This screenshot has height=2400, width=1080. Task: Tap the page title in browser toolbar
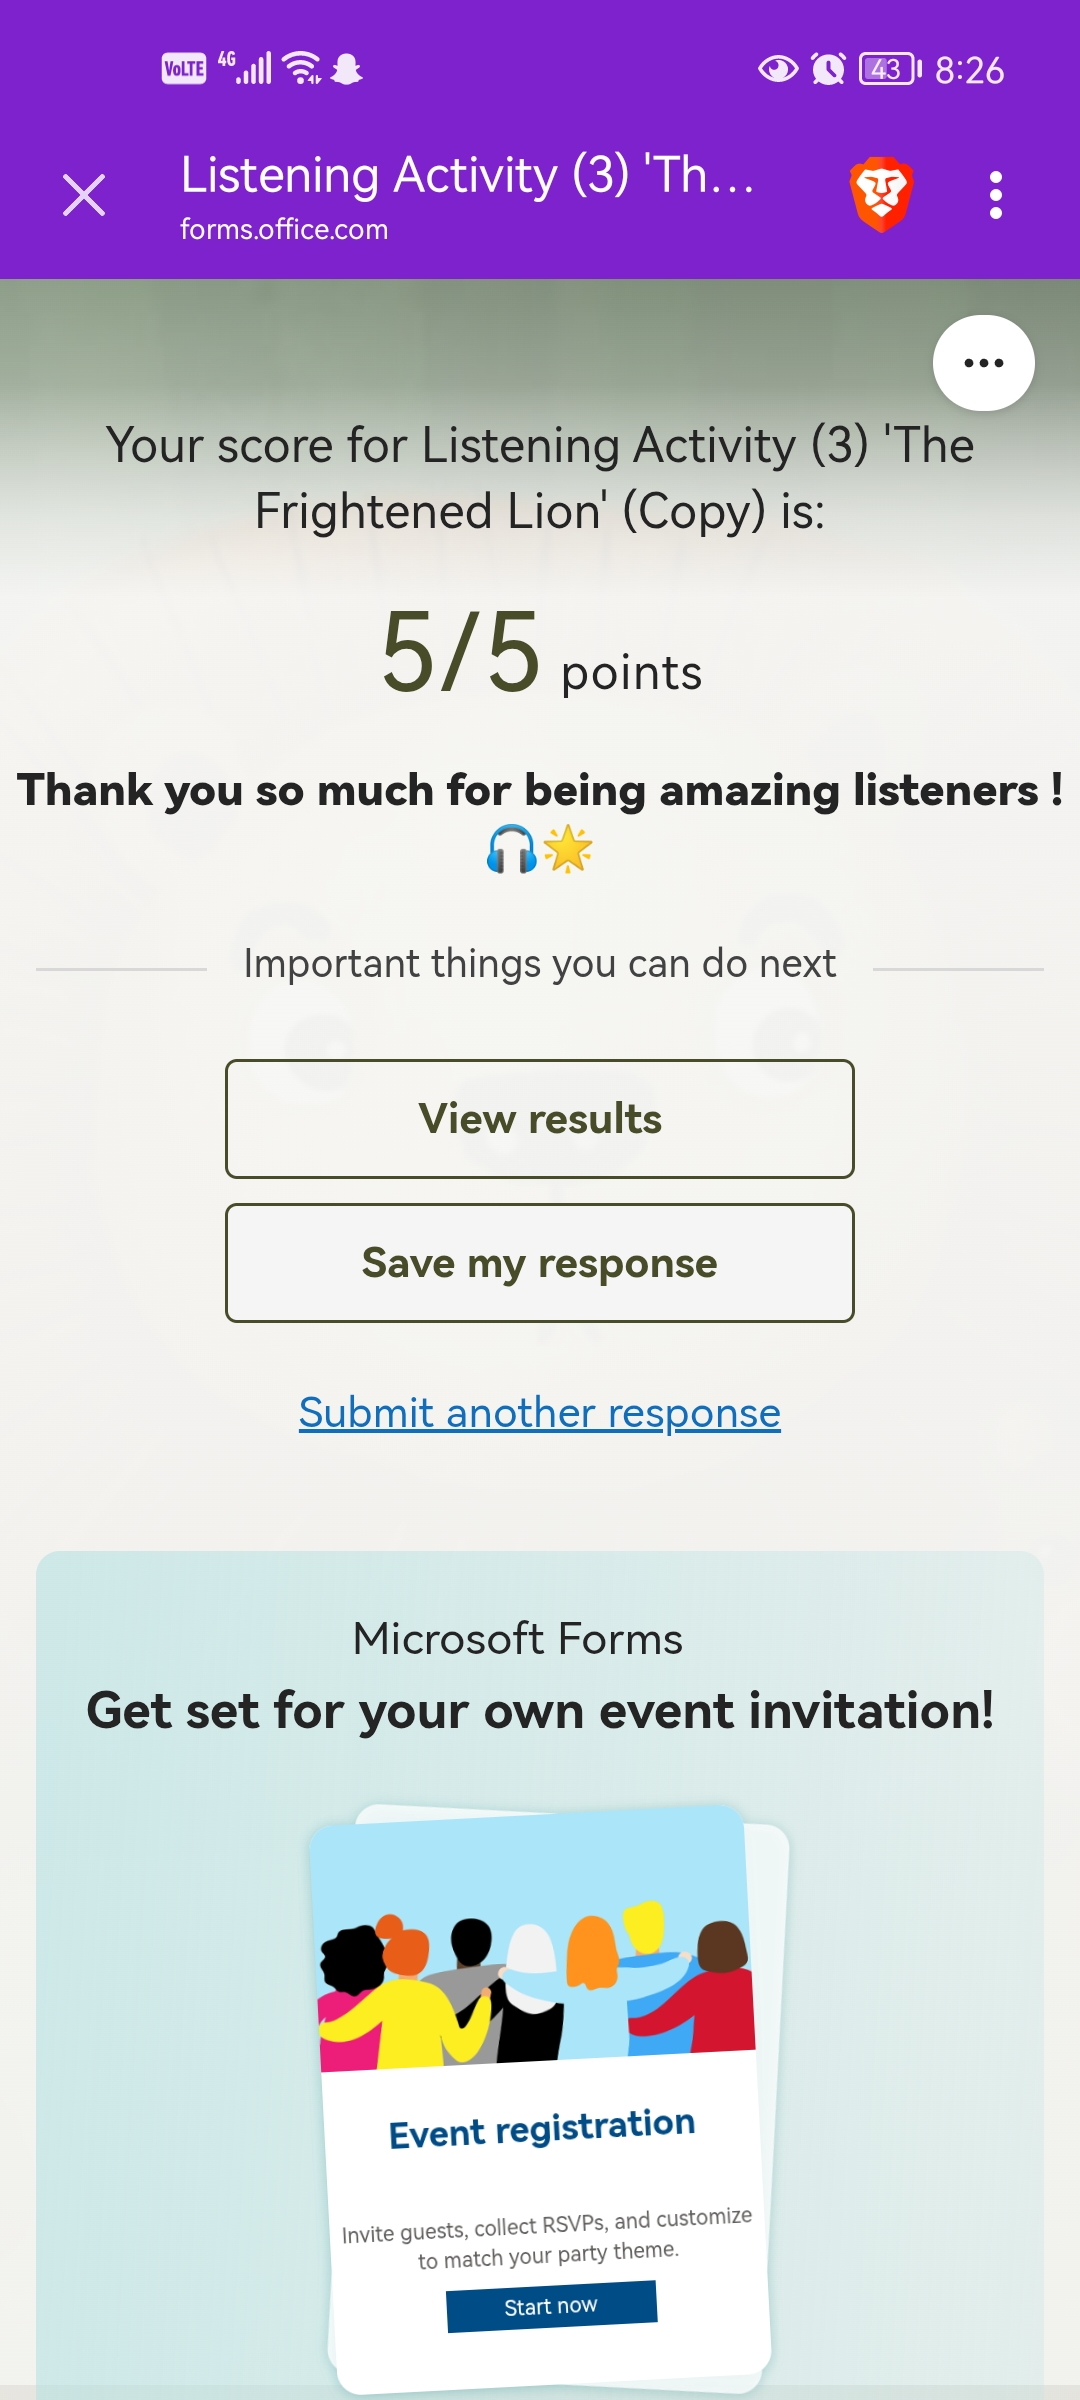pos(467,175)
